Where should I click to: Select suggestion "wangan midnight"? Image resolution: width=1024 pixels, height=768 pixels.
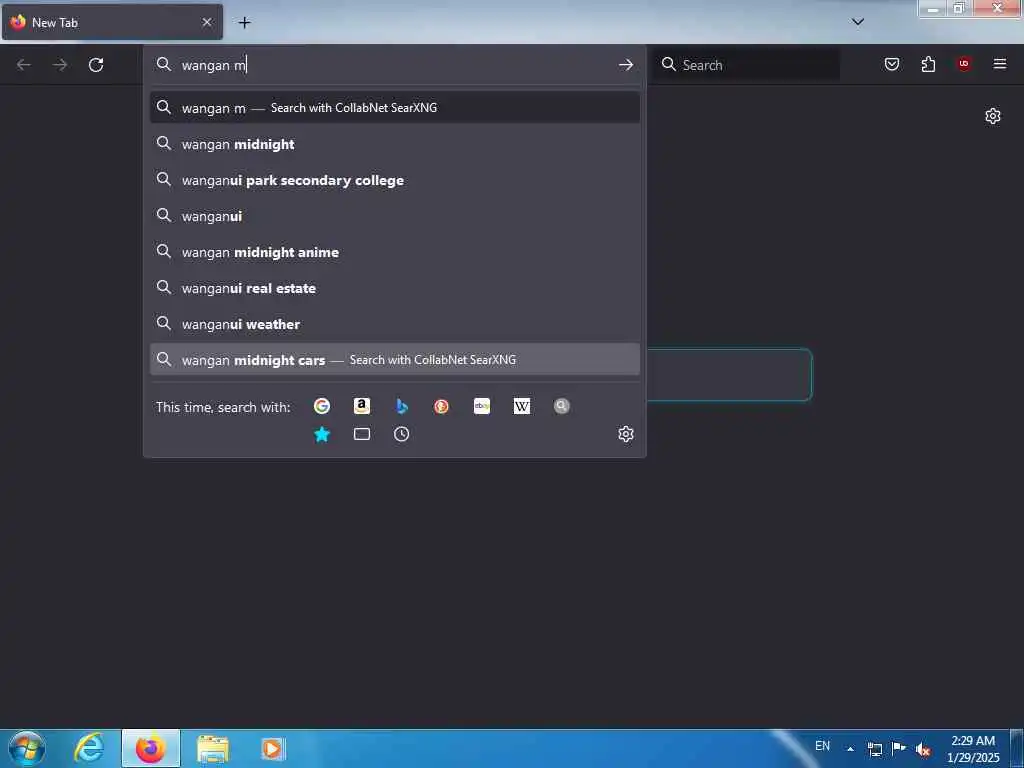point(394,144)
